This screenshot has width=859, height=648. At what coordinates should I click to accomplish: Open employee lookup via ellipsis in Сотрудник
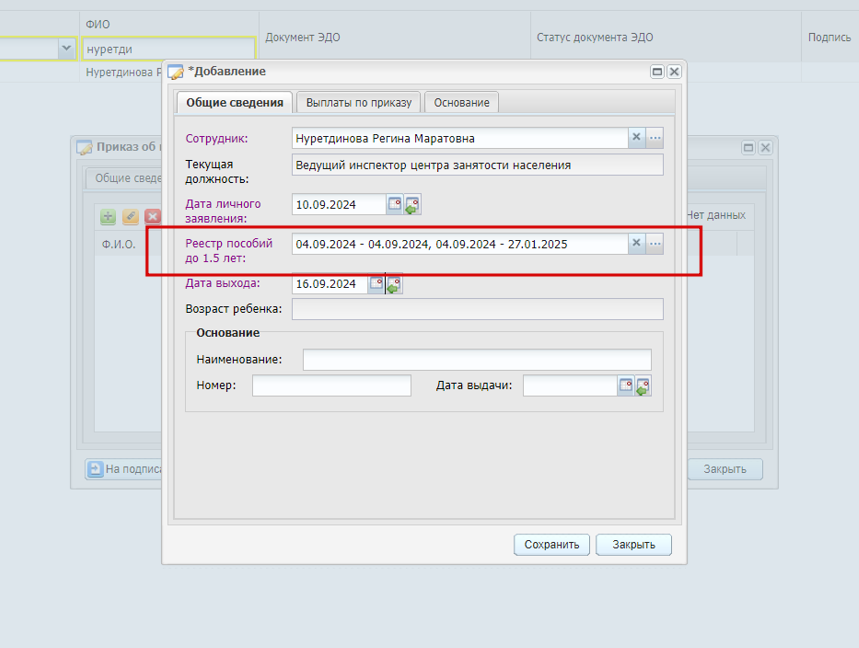click(x=655, y=137)
